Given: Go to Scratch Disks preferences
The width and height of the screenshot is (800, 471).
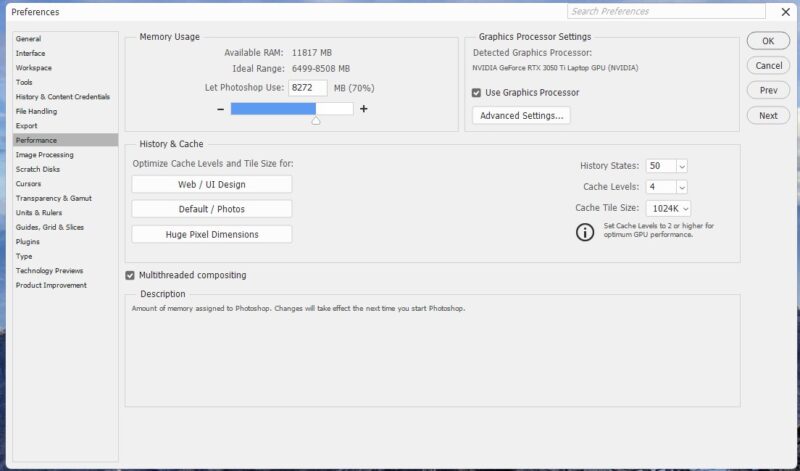Looking at the screenshot, I should tap(65, 169).
